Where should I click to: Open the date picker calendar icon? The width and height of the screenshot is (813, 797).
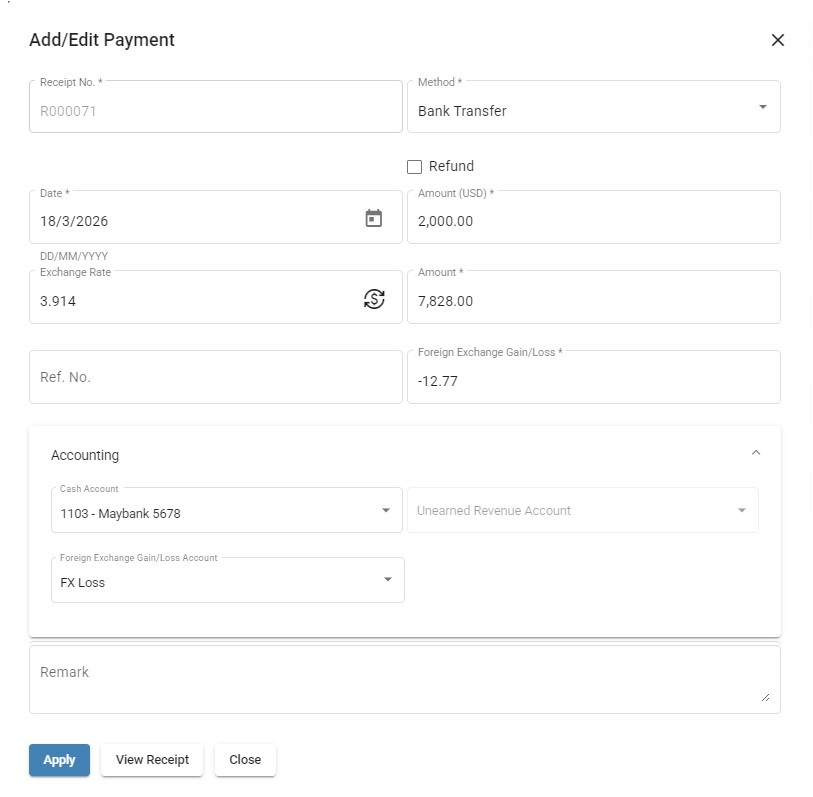point(373,218)
